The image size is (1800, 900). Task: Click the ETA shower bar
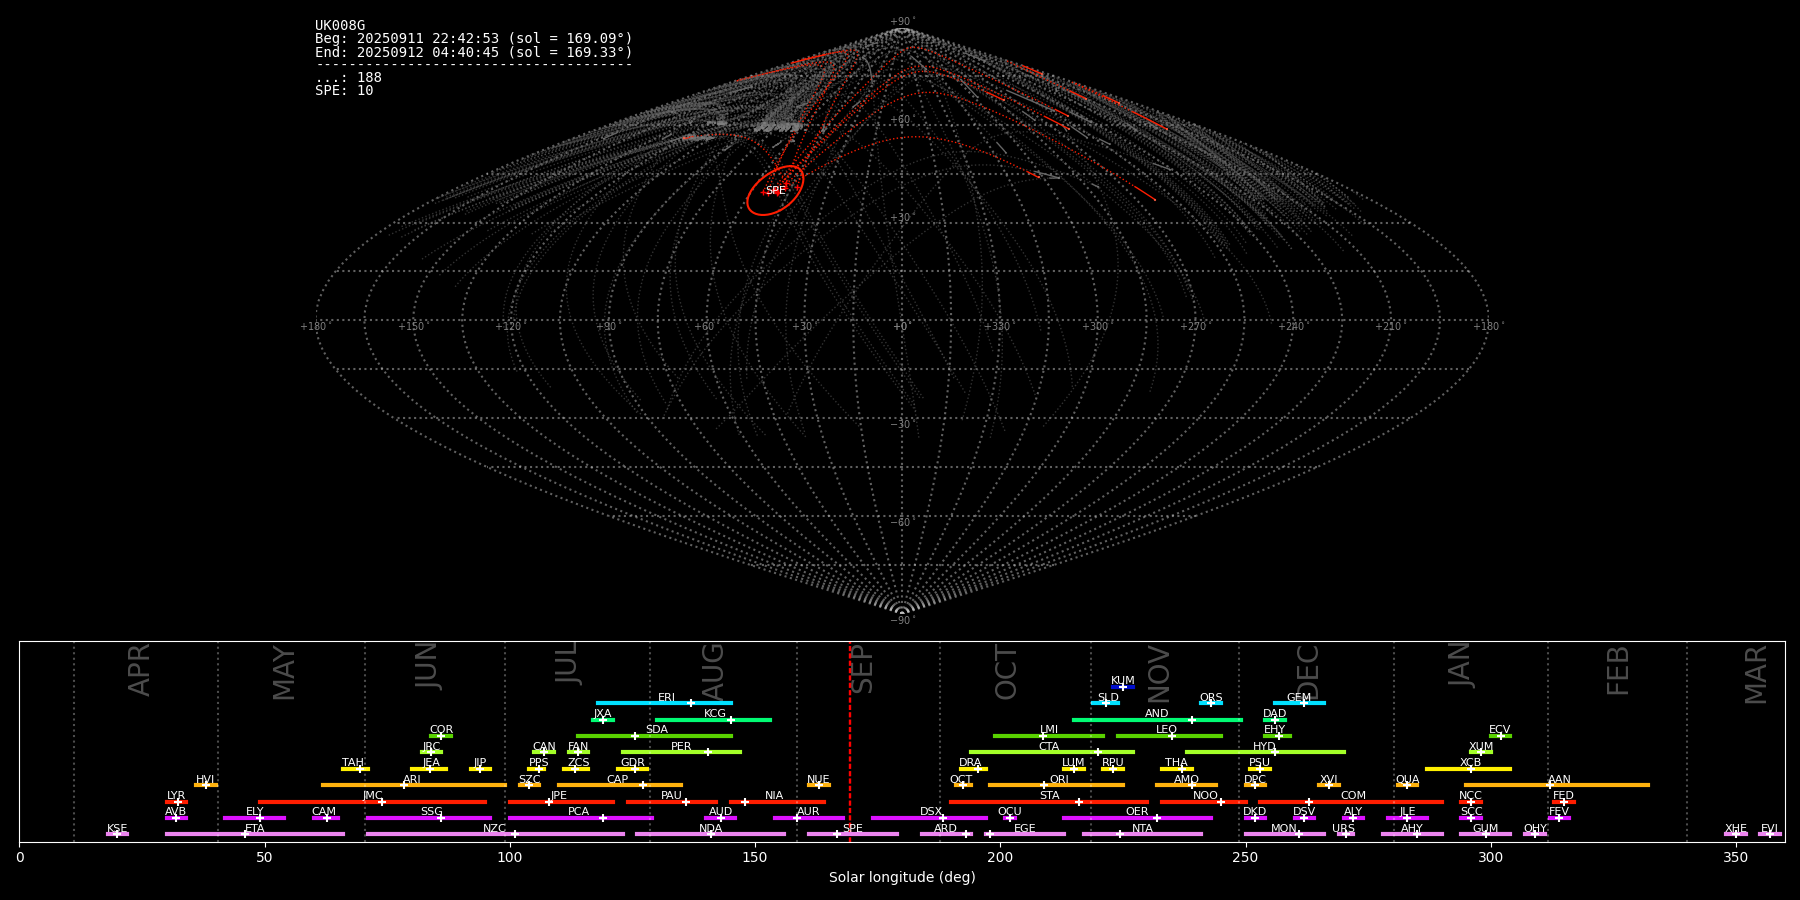tap(255, 834)
